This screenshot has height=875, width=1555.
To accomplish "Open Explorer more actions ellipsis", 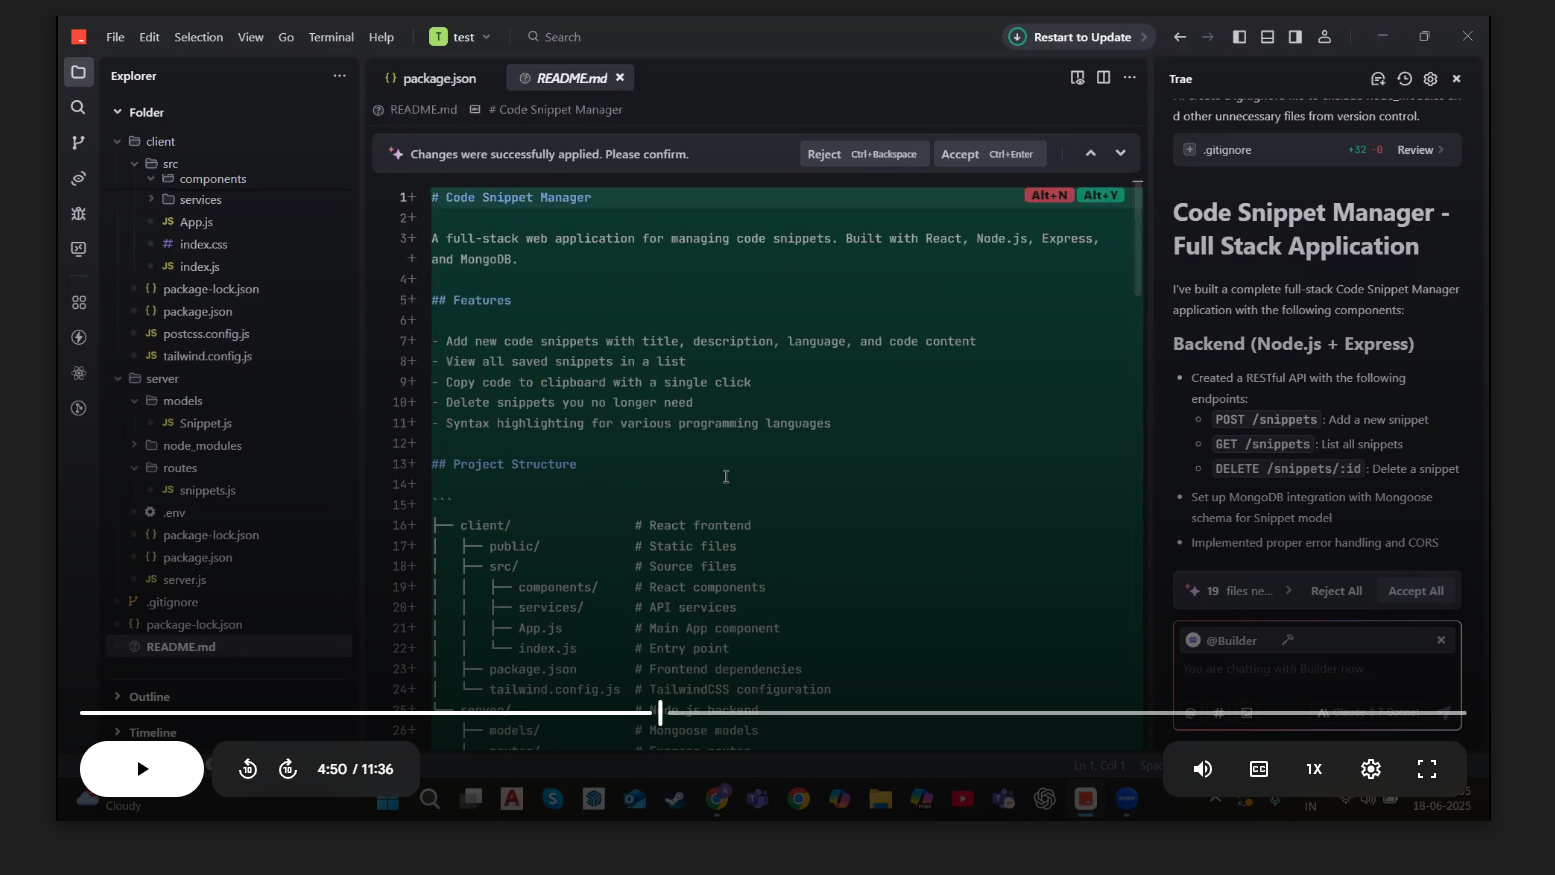I will [x=339, y=76].
